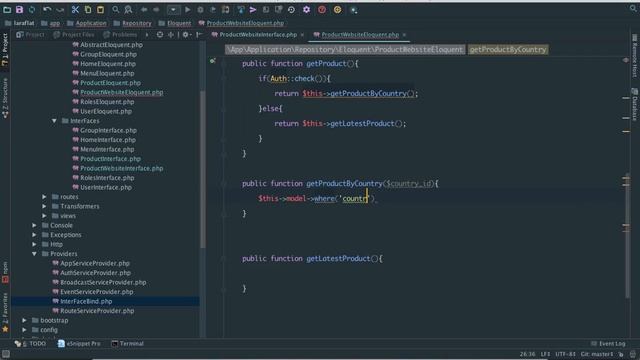Expand Console folder
The width and height of the screenshot is (640, 360).
pyautogui.click(x=34, y=225)
